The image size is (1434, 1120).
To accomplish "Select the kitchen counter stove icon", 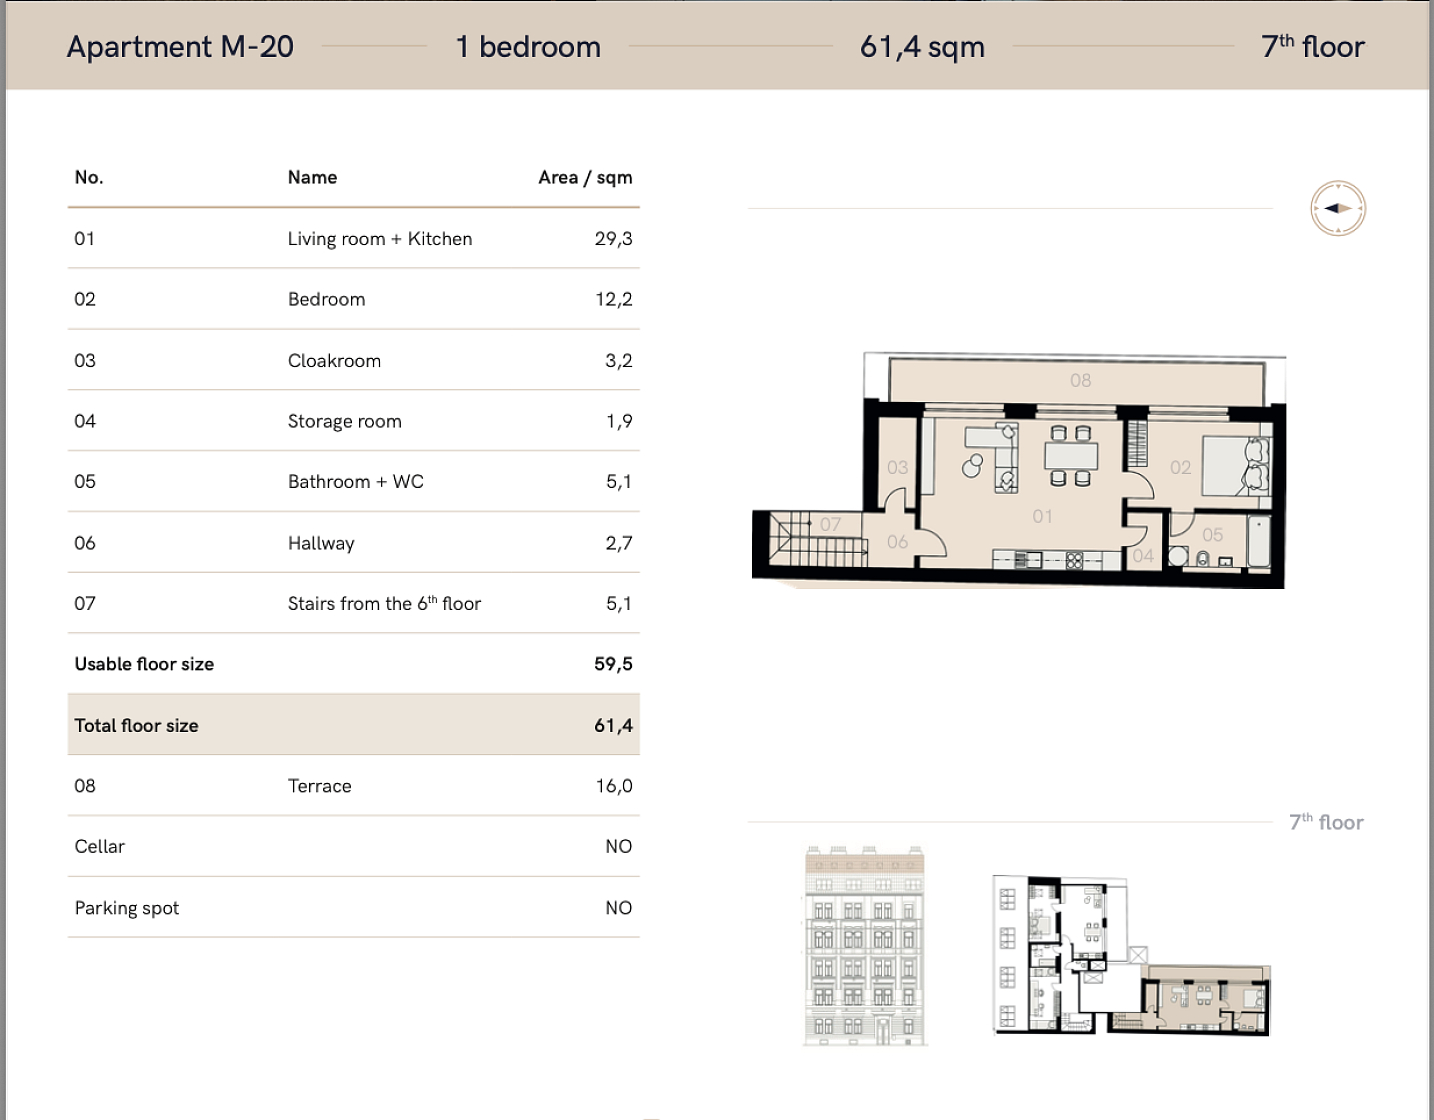I will coord(1074,561).
